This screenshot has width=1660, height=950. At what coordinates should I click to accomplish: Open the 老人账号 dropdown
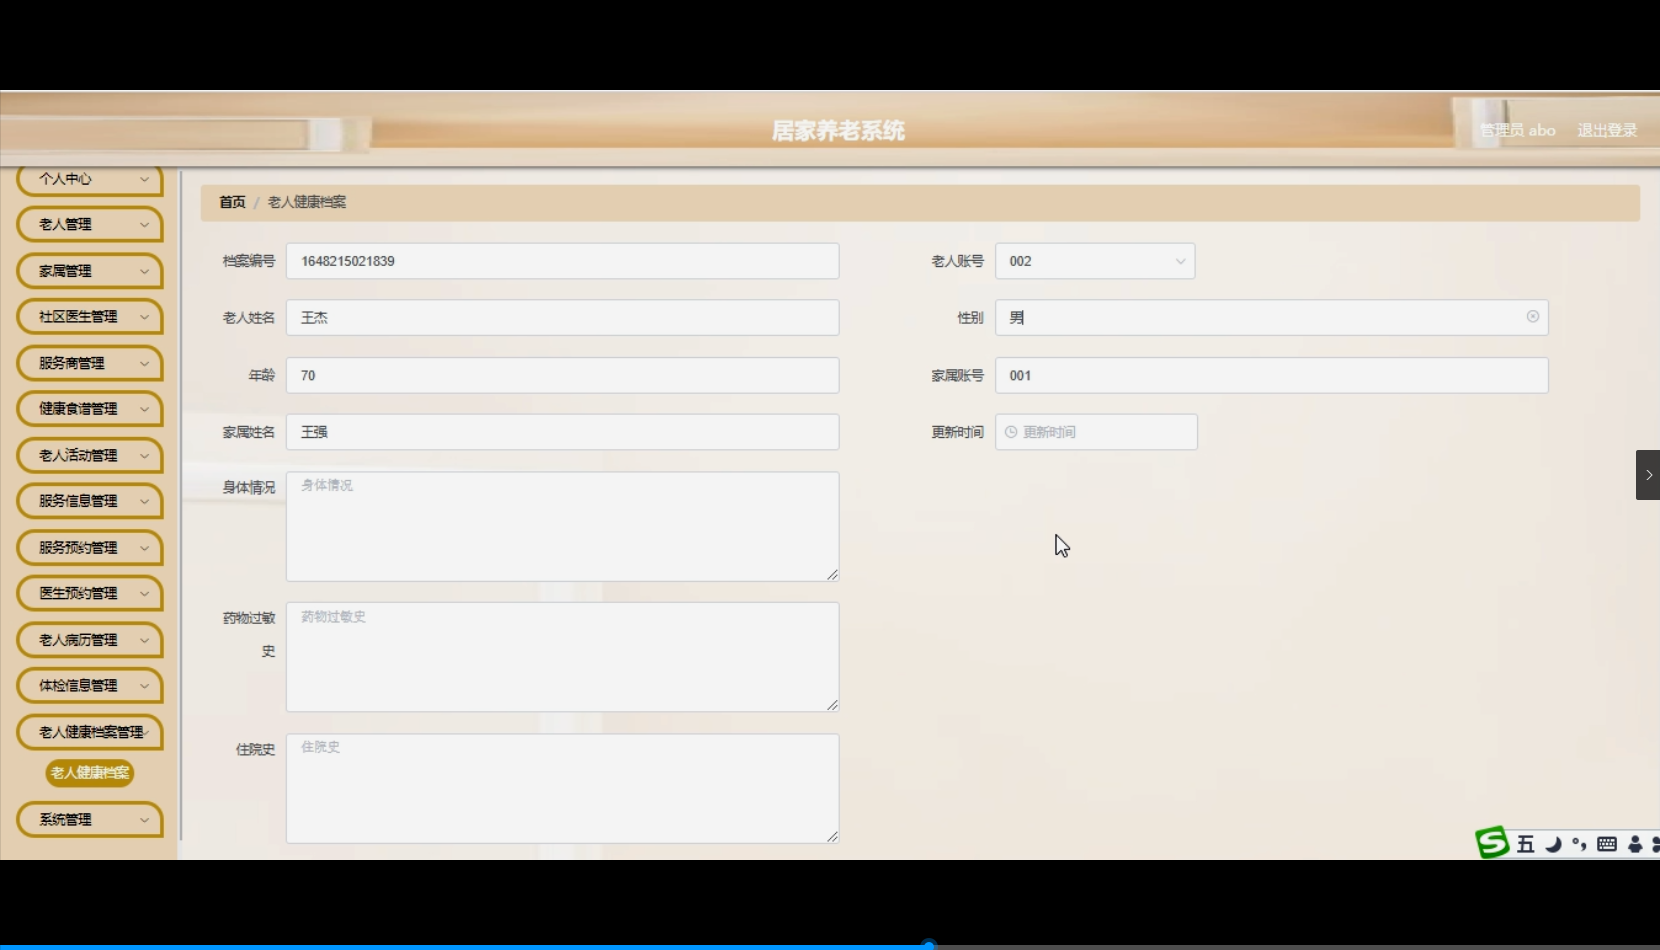(1095, 261)
